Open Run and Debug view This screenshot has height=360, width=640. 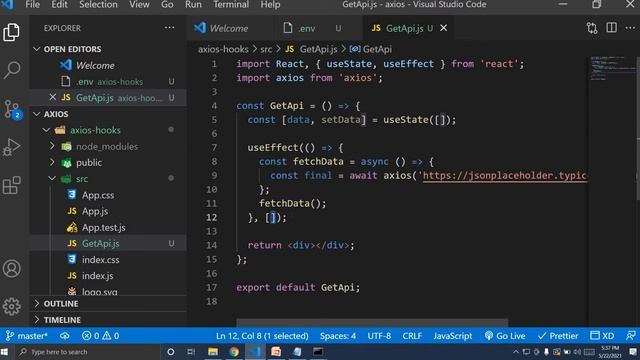[11, 147]
